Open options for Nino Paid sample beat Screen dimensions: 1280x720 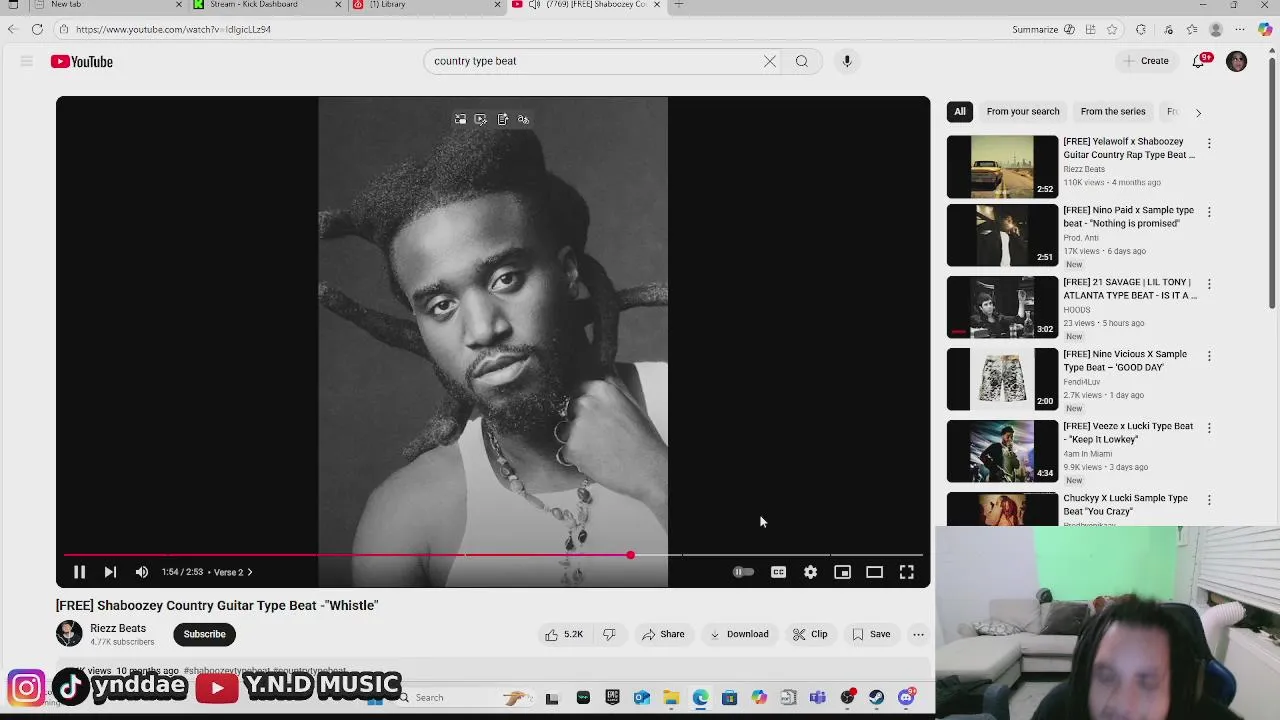point(1209,212)
